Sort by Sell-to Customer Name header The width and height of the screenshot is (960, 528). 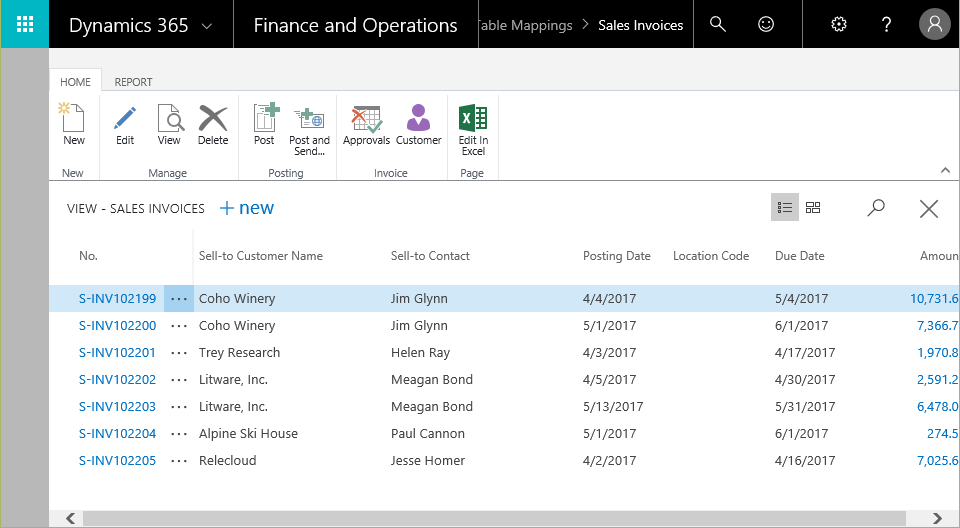click(261, 256)
